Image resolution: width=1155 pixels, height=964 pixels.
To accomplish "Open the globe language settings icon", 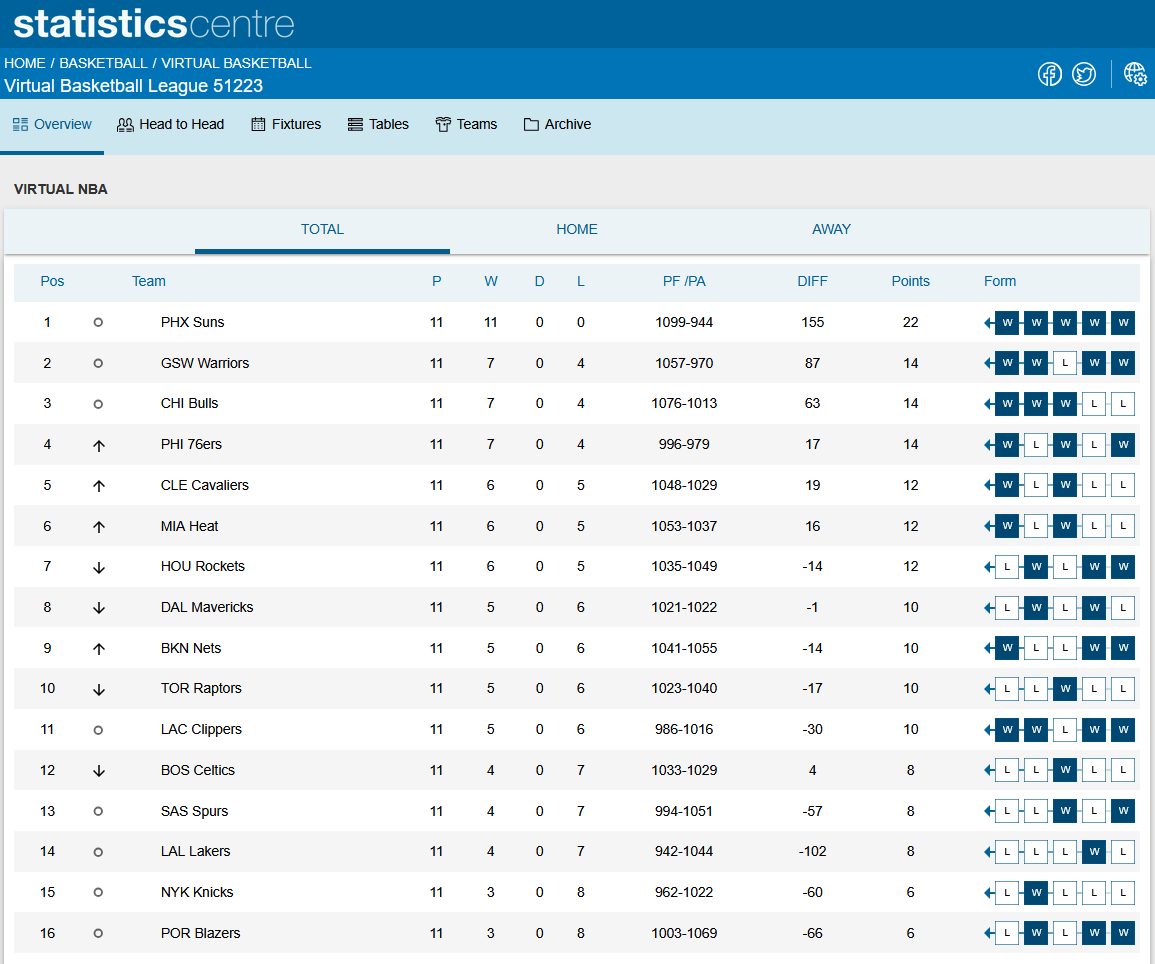I will point(1135,74).
